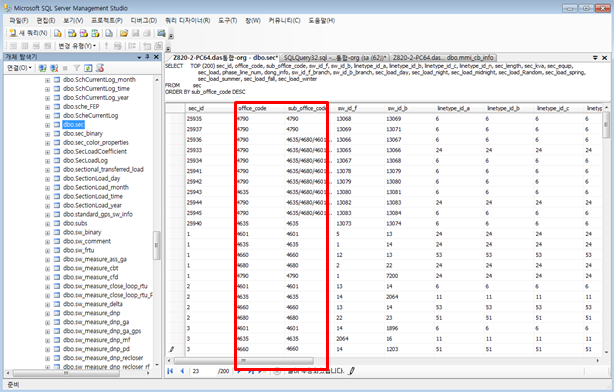Open the Connect (연결) dropdown in Object Explorer
The width and height of the screenshot is (614, 392).
point(19,68)
